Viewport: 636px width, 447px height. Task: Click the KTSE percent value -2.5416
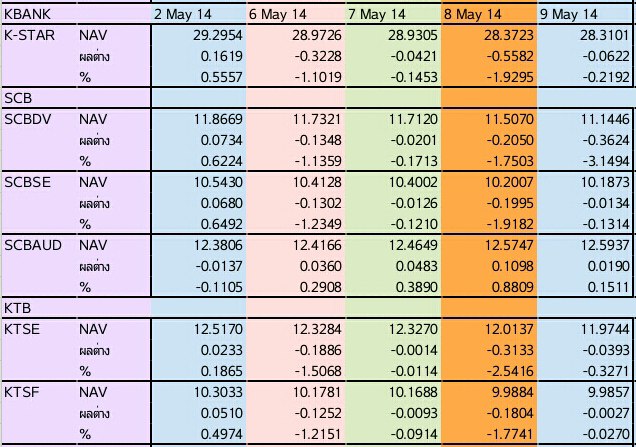tap(507, 369)
